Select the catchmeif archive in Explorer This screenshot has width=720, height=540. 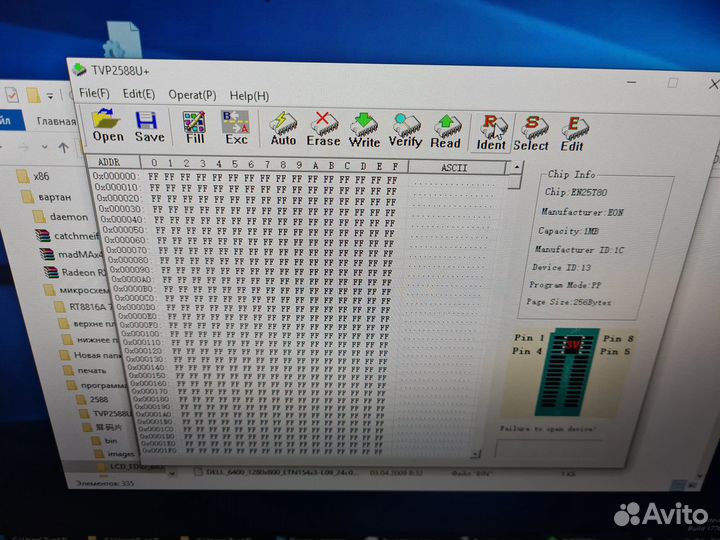(x=68, y=236)
